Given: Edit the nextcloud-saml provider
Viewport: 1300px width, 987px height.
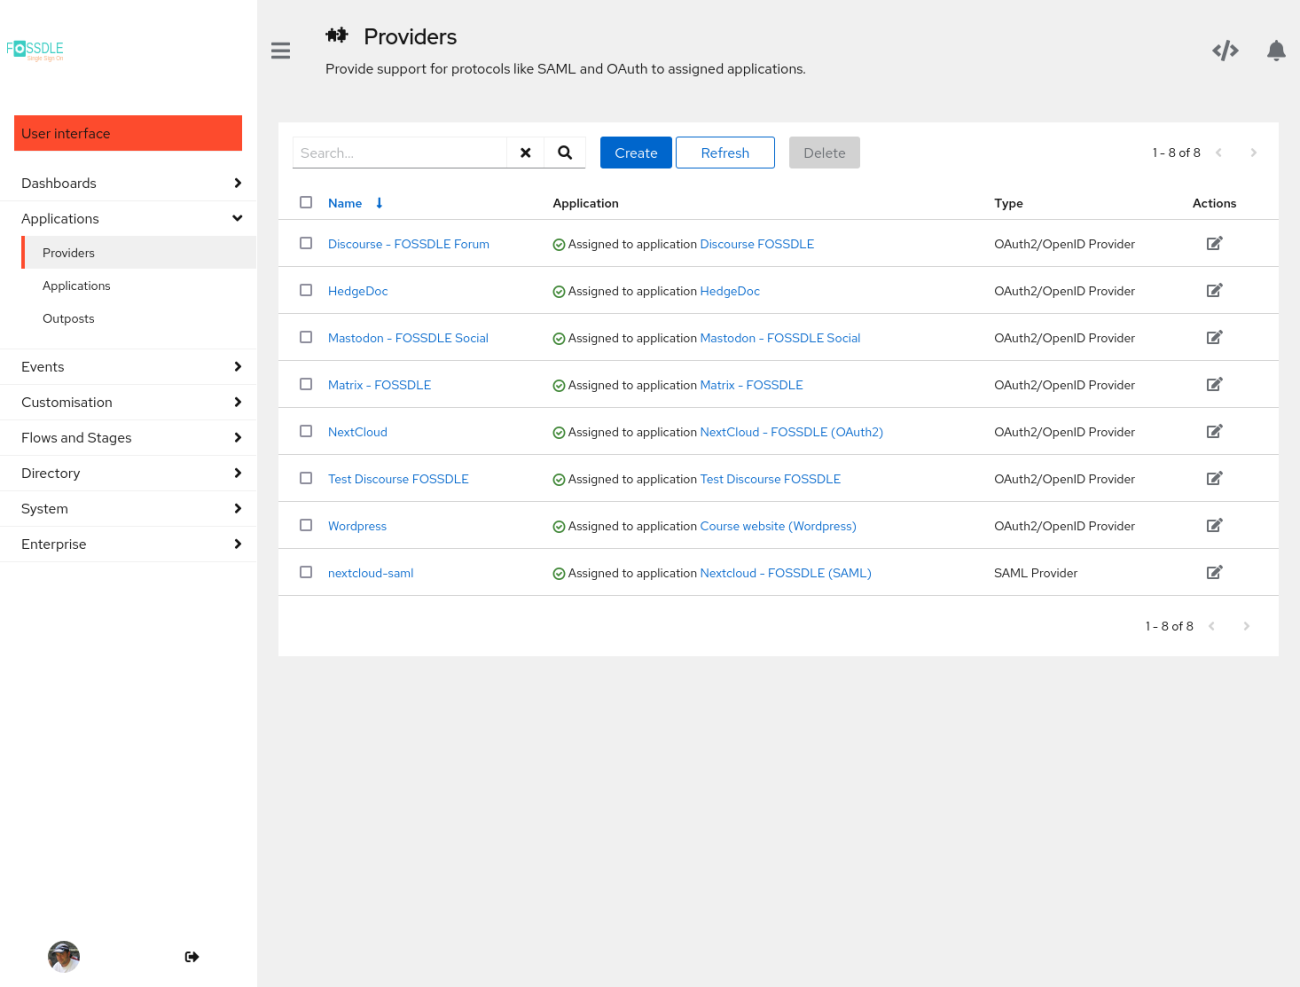Looking at the screenshot, I should click(x=1214, y=571).
